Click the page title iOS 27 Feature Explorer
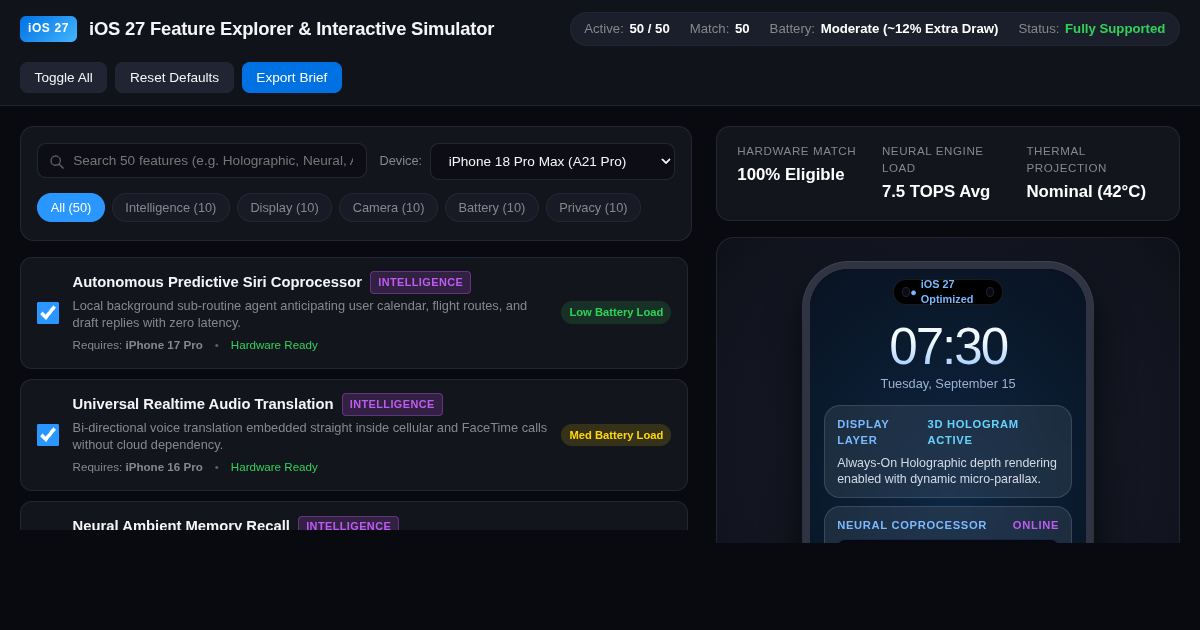The width and height of the screenshot is (1200, 630). pos(291,29)
